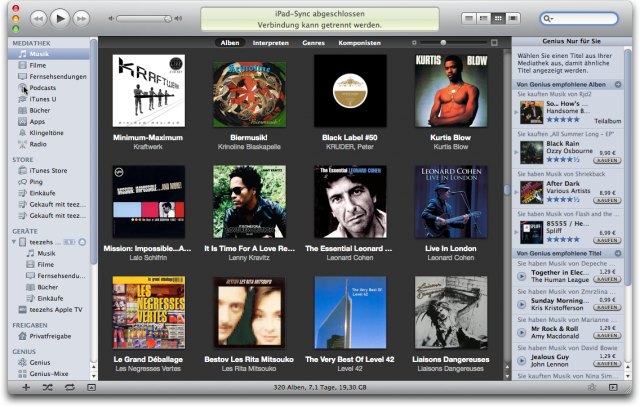Buy Black Rain by Ozzy Osbourne
This screenshot has width=640, height=407.
coord(607,160)
